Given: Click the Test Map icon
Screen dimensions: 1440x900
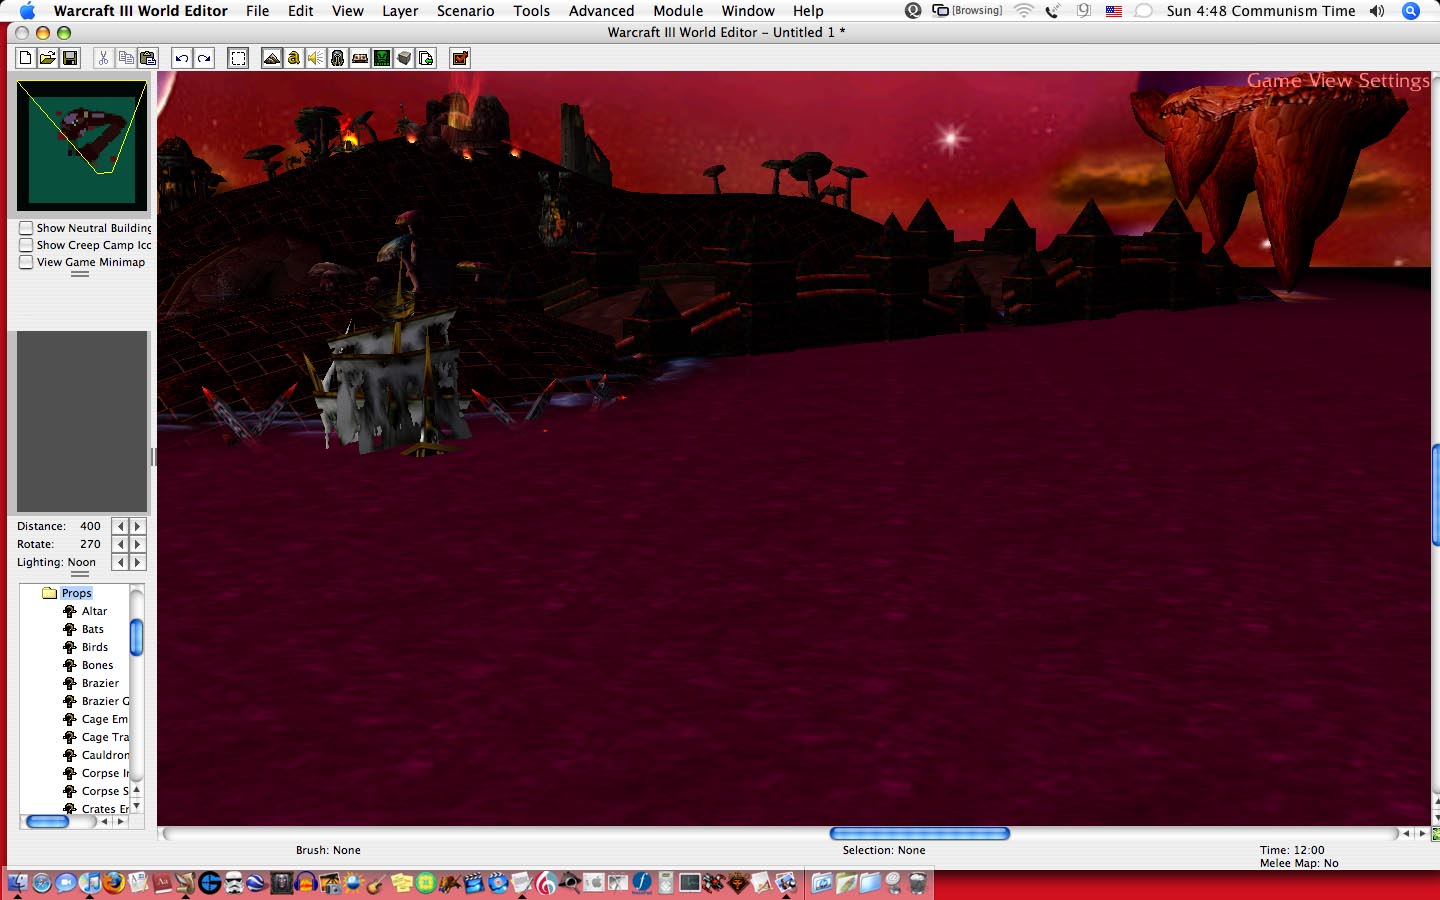Looking at the screenshot, I should (x=460, y=58).
